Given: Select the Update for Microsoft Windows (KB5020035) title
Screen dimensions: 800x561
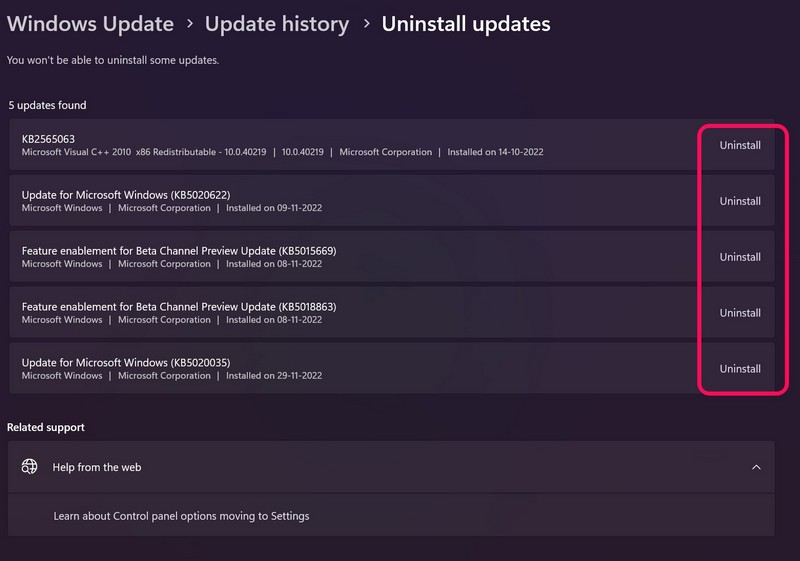Looking at the screenshot, I should pos(126,362).
